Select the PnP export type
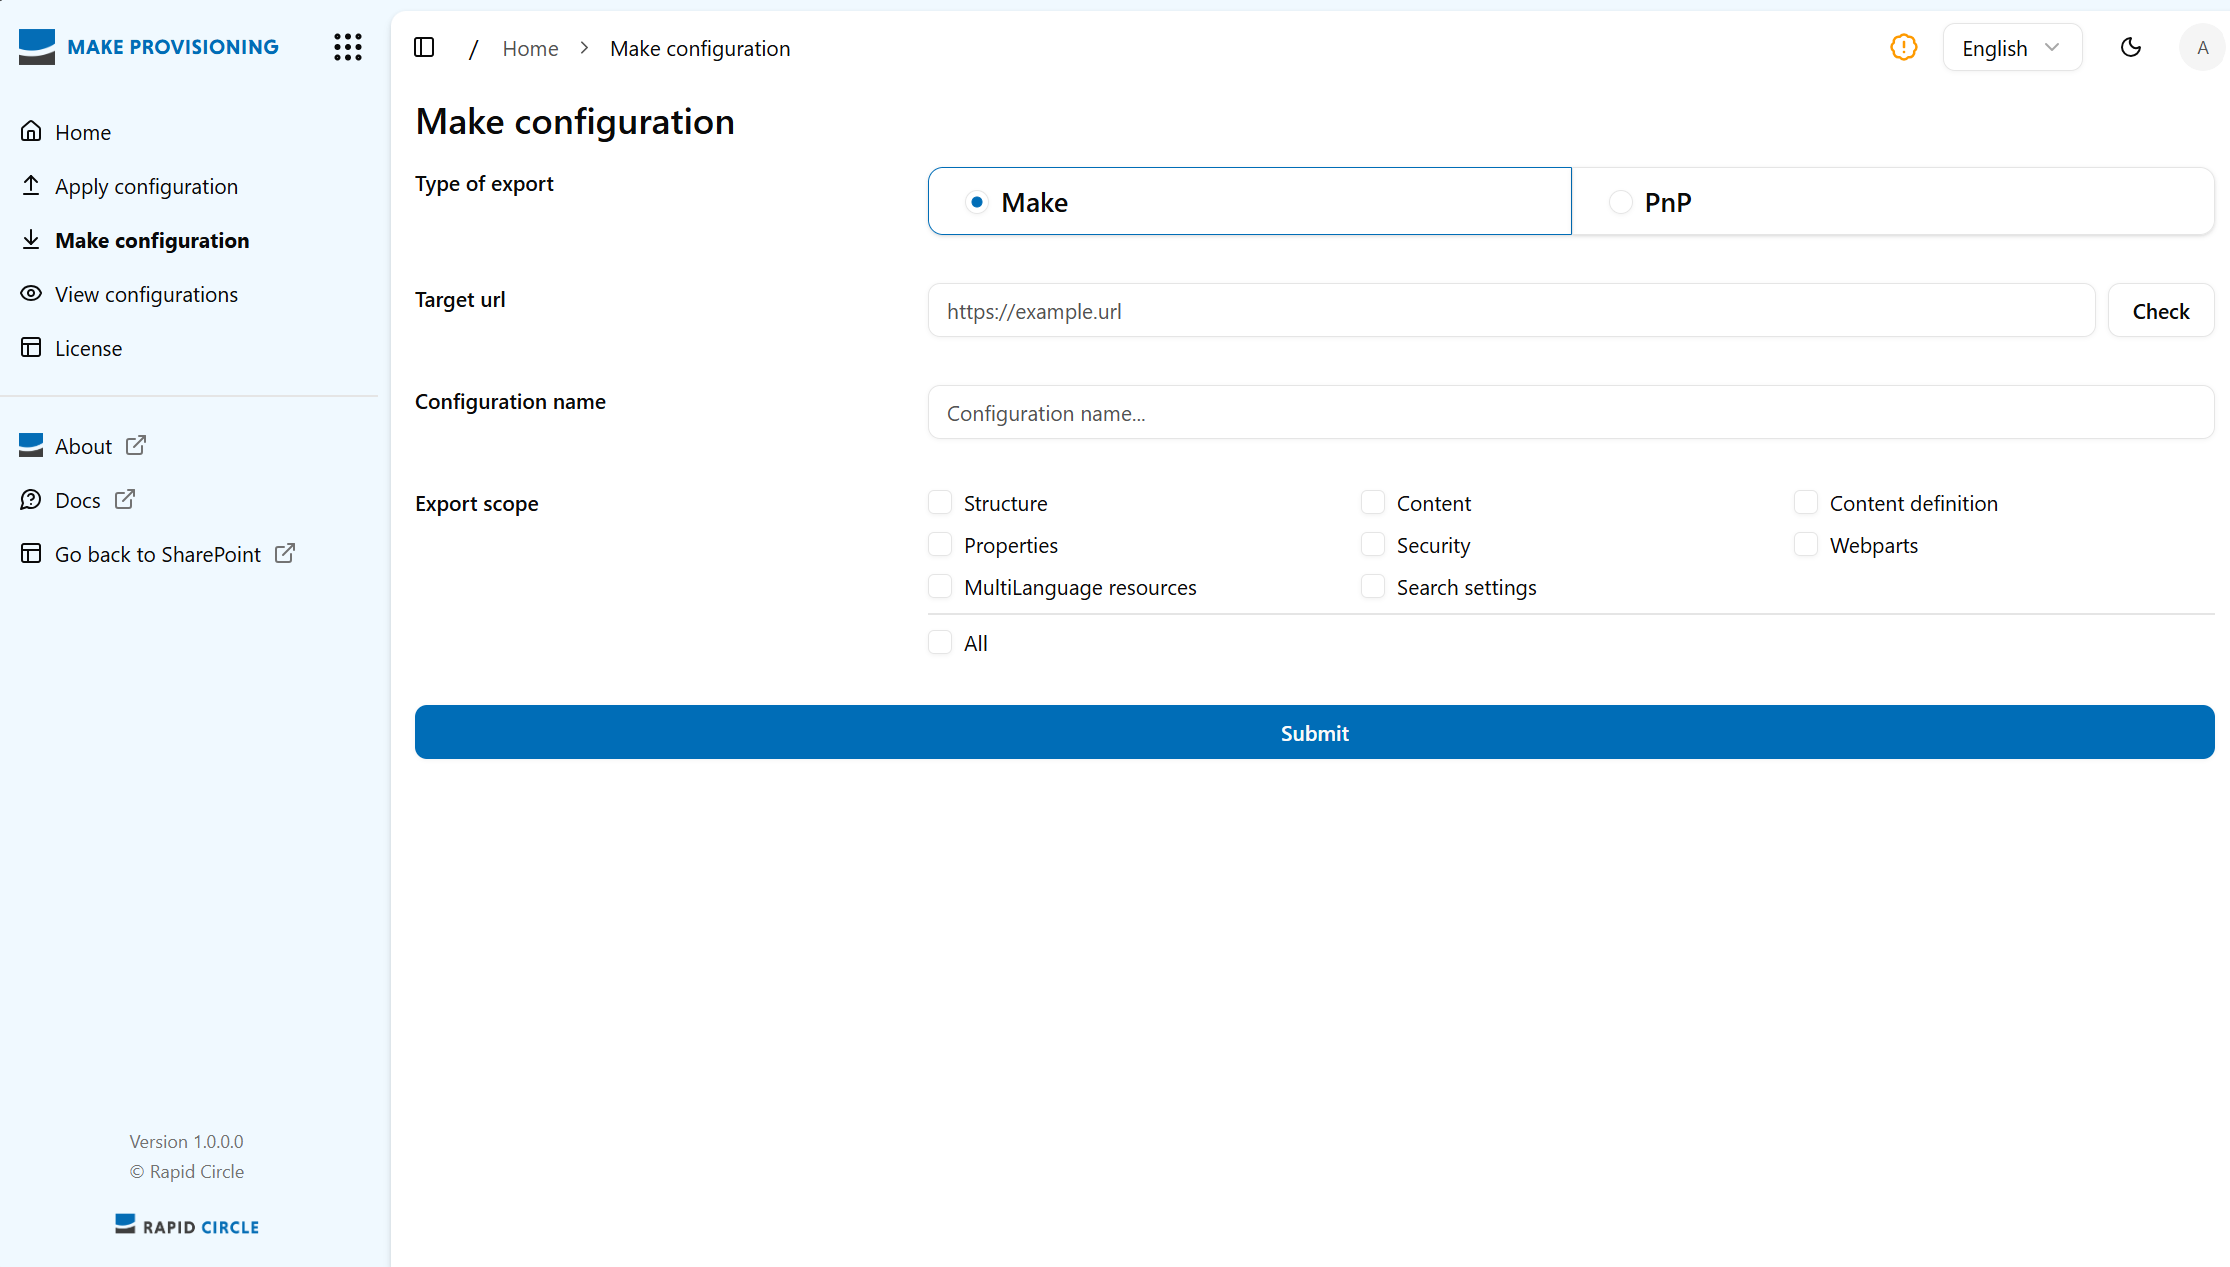The image size is (2230, 1267). coord(1620,202)
